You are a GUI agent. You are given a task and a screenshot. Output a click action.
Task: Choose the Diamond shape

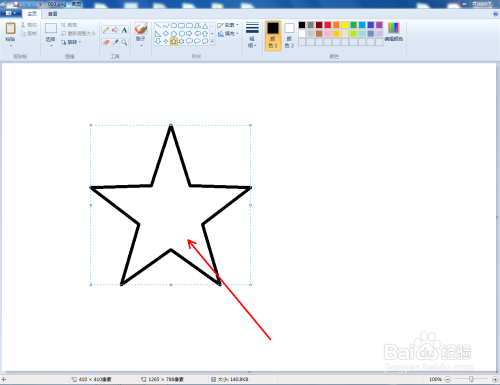(166, 34)
